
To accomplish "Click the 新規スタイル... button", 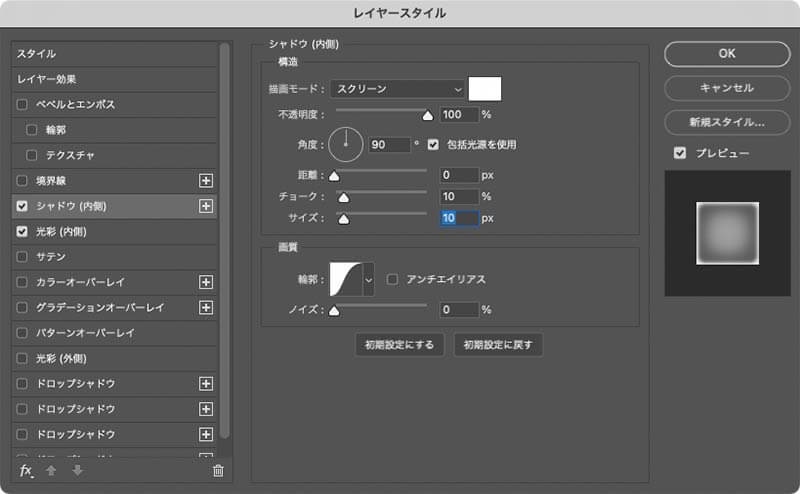I will click(x=727, y=122).
